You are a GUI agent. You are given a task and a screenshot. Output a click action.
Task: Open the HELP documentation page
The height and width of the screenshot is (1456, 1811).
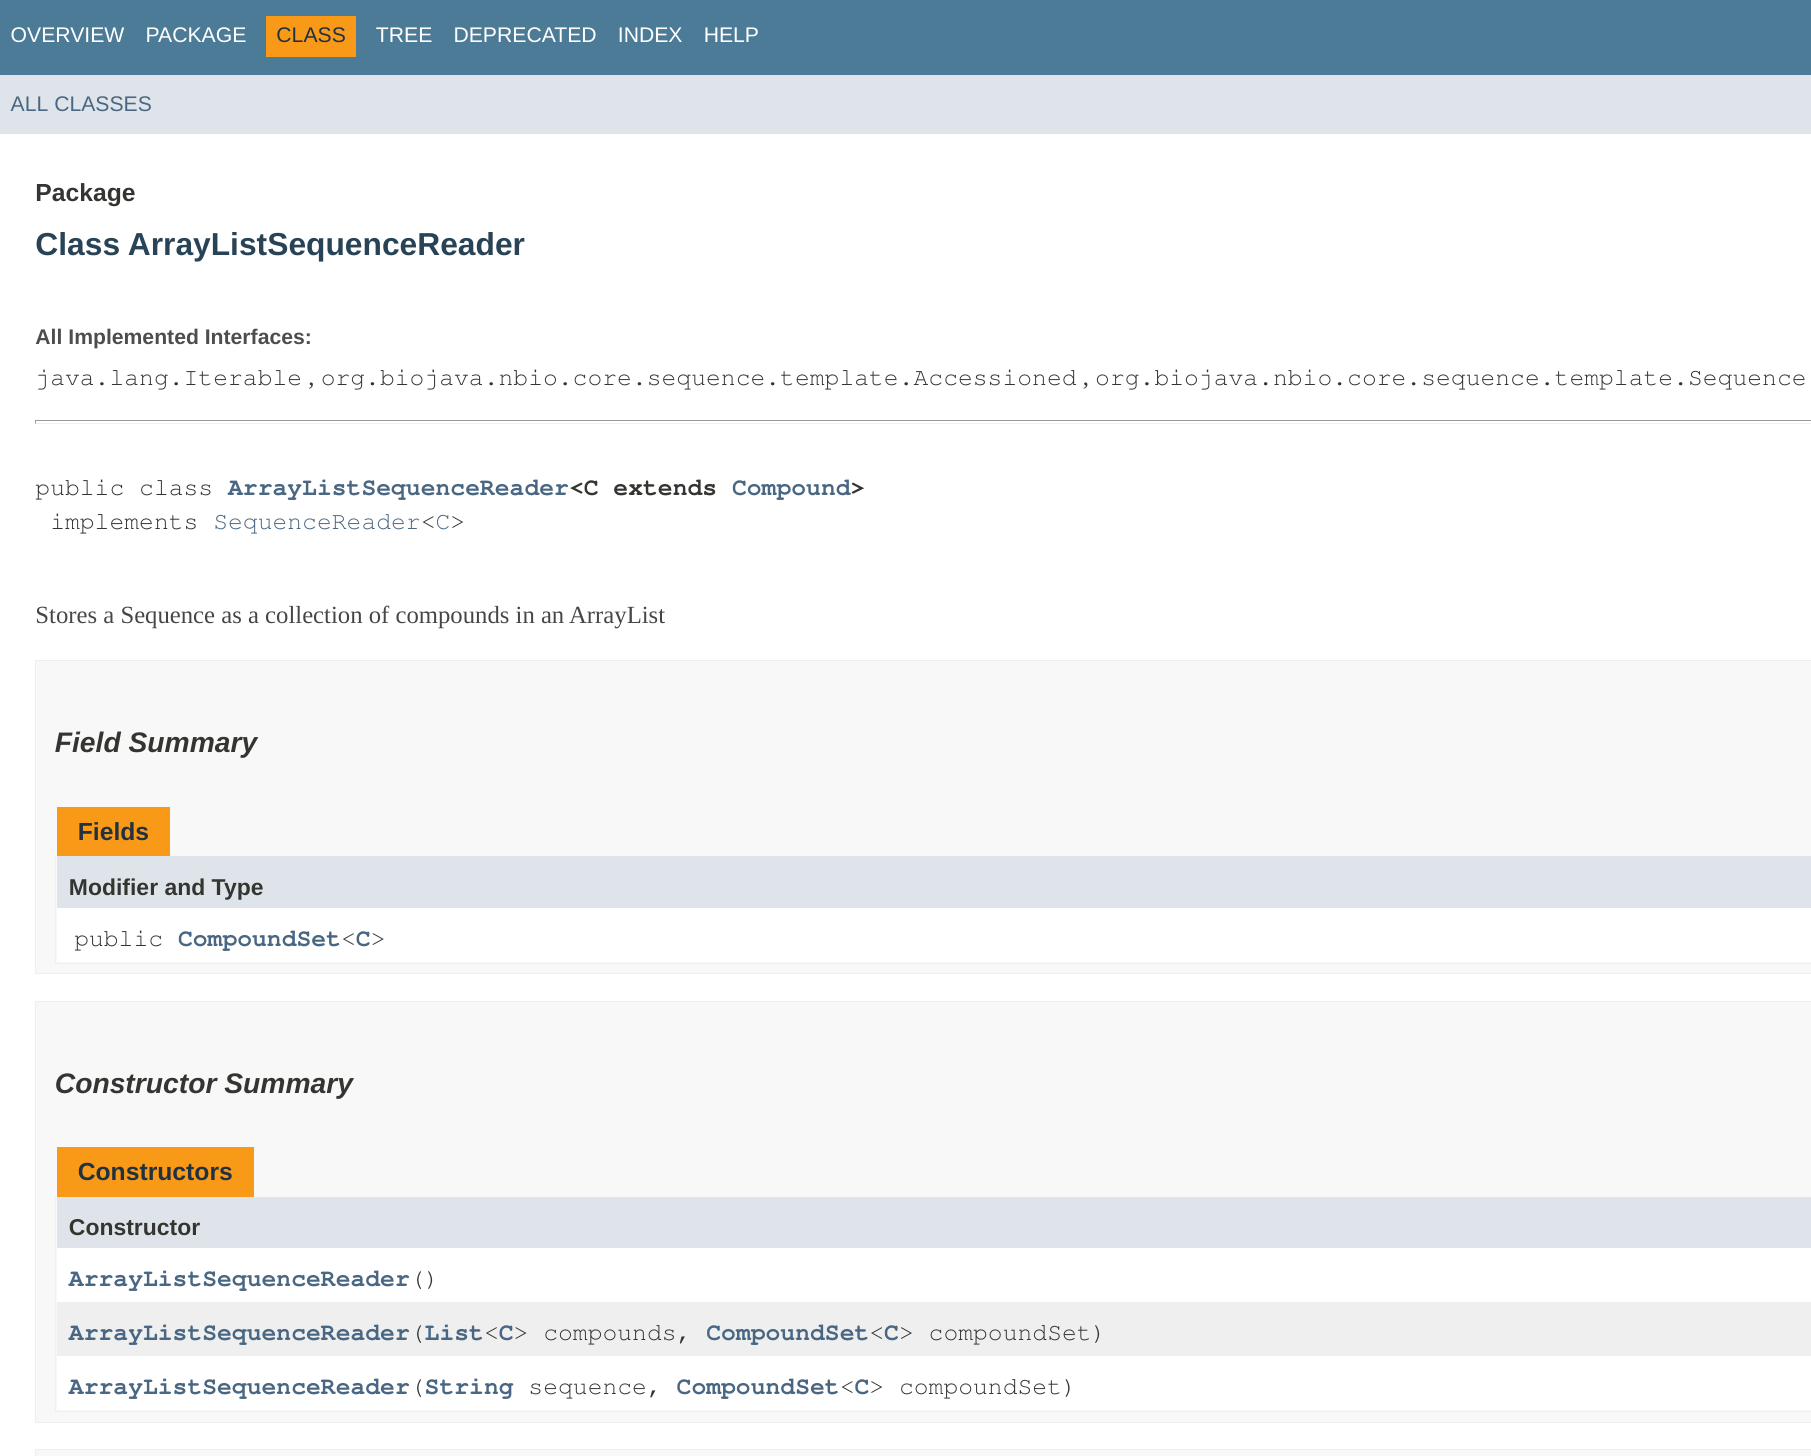coord(730,35)
